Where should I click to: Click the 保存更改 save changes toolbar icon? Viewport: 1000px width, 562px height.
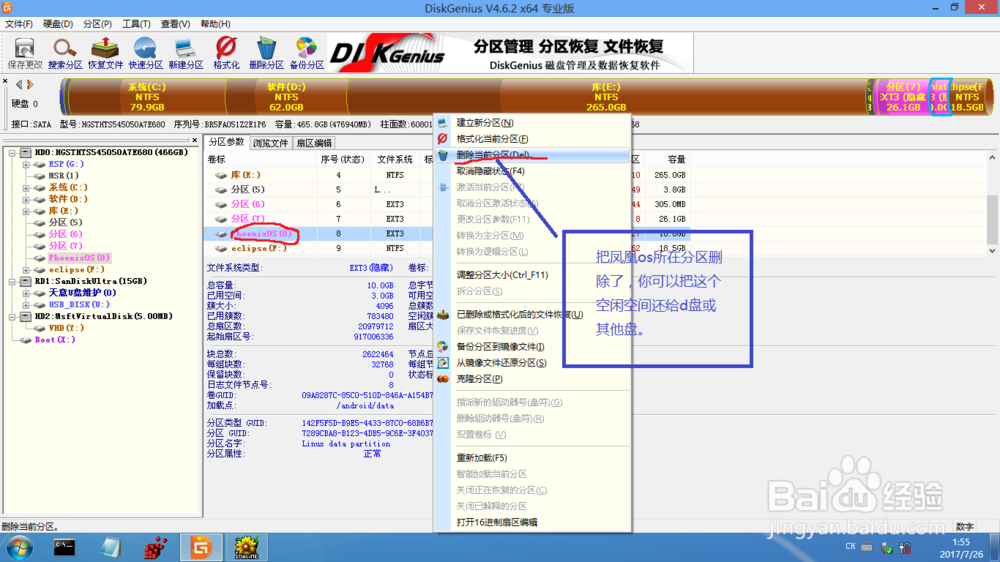(x=25, y=54)
